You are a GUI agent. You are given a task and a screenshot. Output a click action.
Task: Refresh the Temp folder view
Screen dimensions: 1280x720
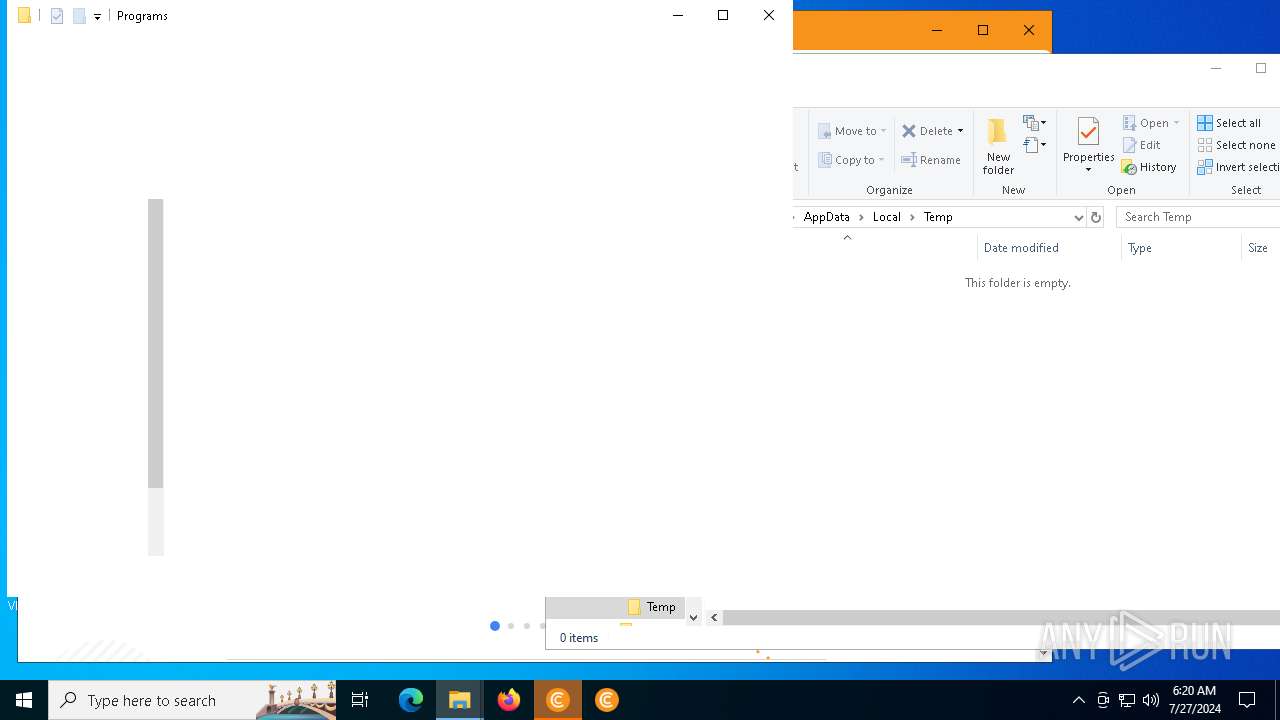click(x=1096, y=217)
